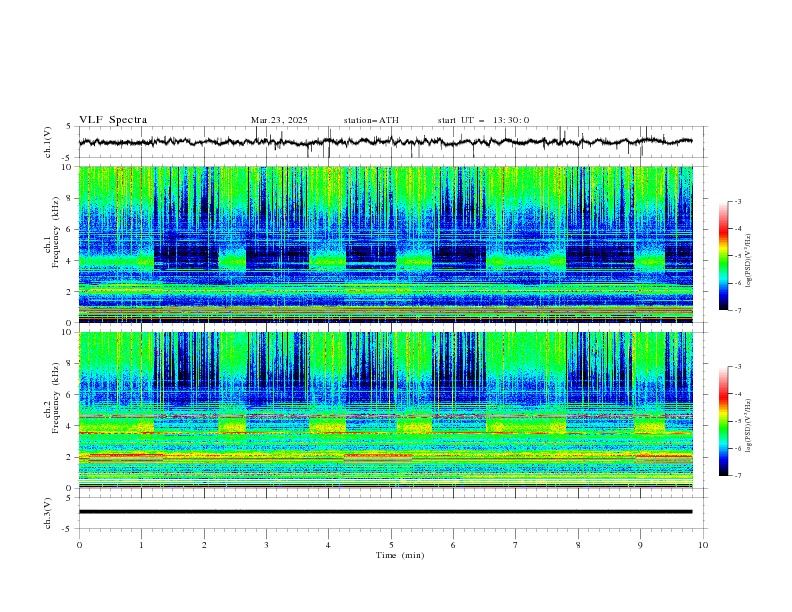Click the "8" tick on the time axis

[578, 545]
